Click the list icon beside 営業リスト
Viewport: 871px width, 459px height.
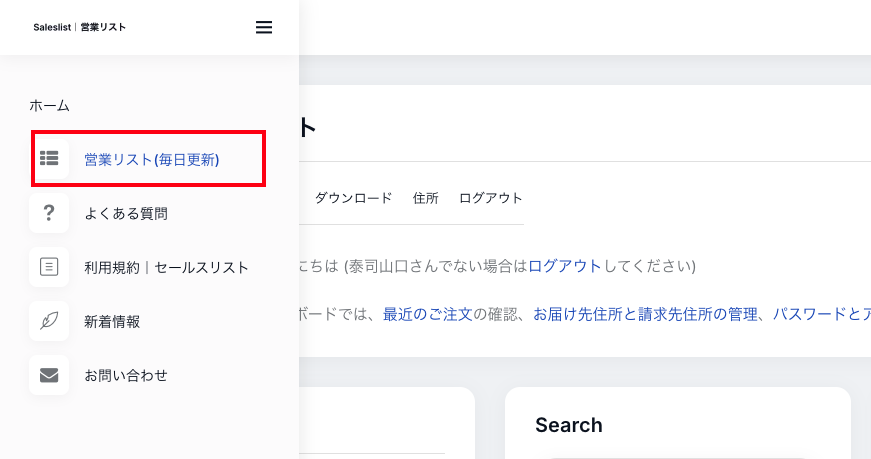49,159
